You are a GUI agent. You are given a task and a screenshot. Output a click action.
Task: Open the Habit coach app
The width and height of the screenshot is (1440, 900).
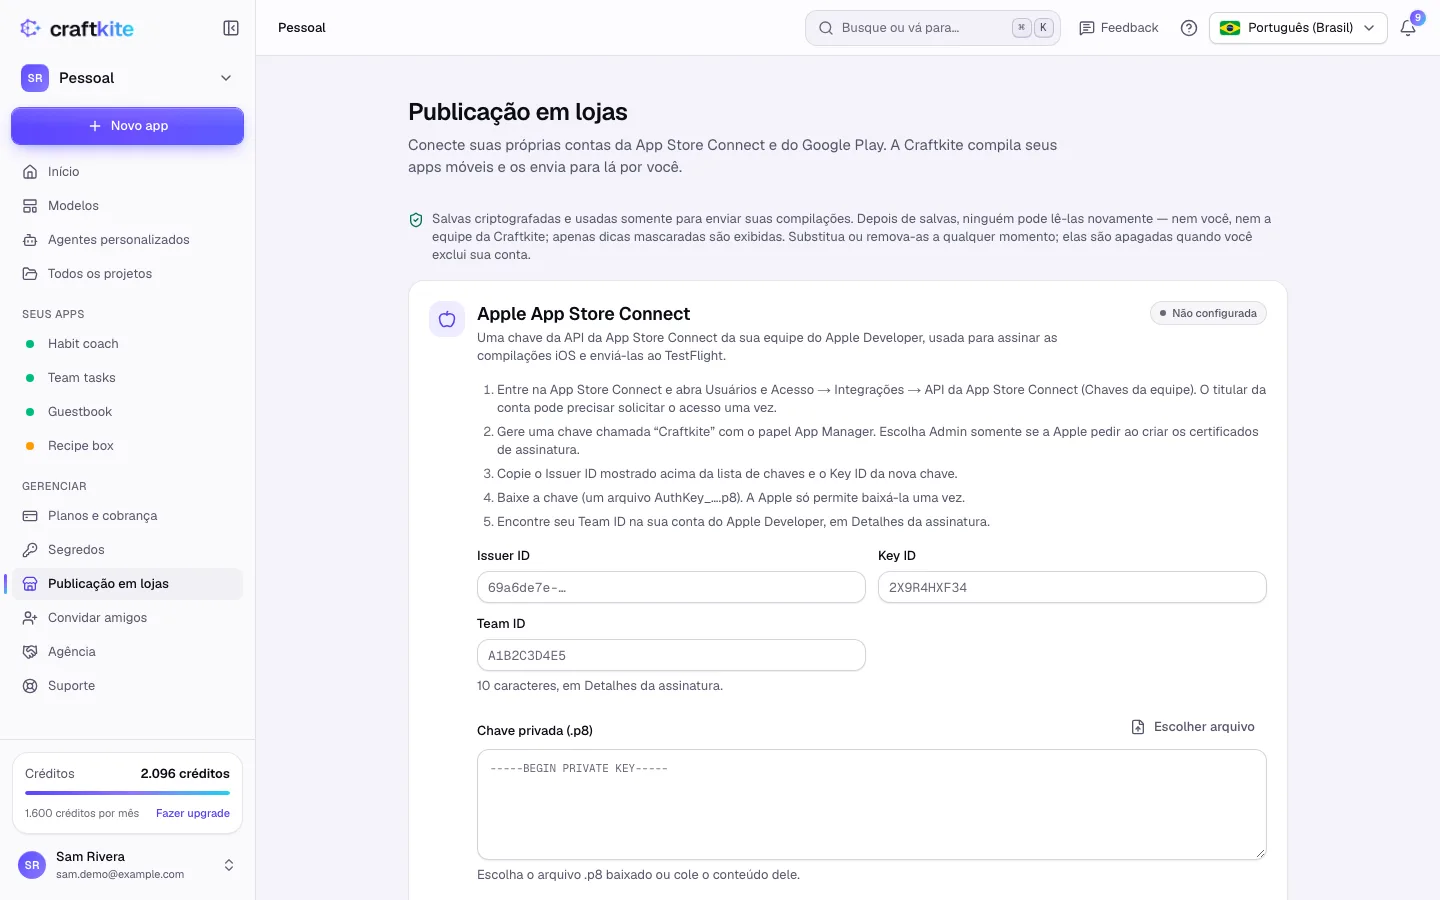(x=127, y=344)
